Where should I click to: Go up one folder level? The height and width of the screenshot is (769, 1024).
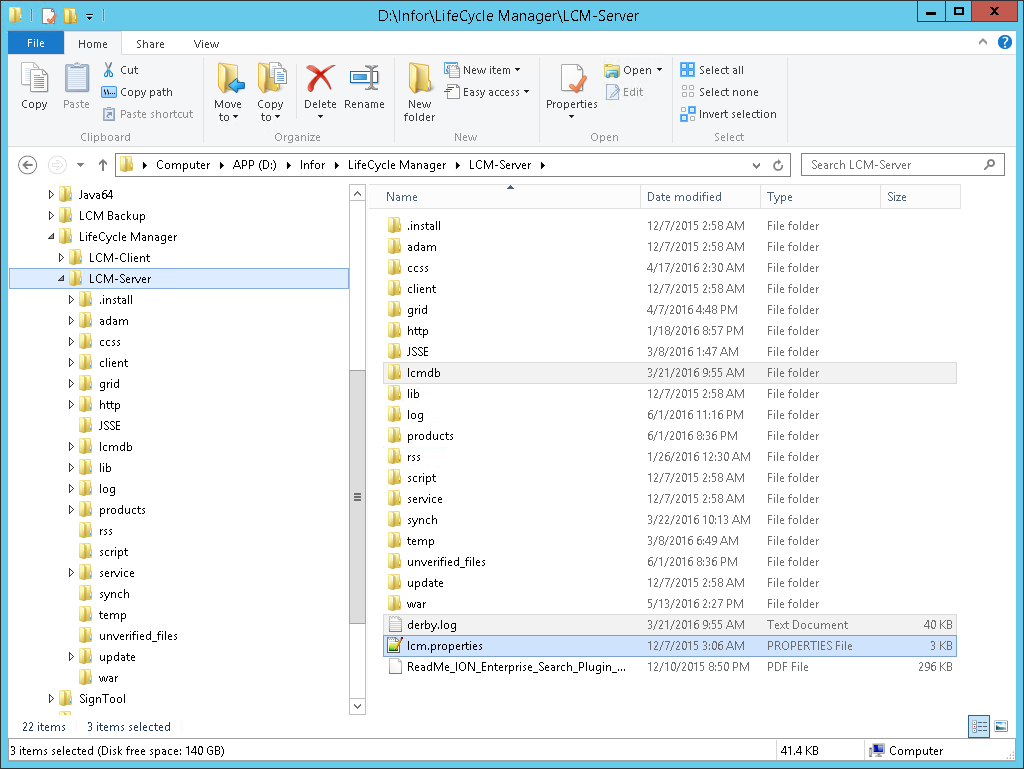click(x=102, y=165)
